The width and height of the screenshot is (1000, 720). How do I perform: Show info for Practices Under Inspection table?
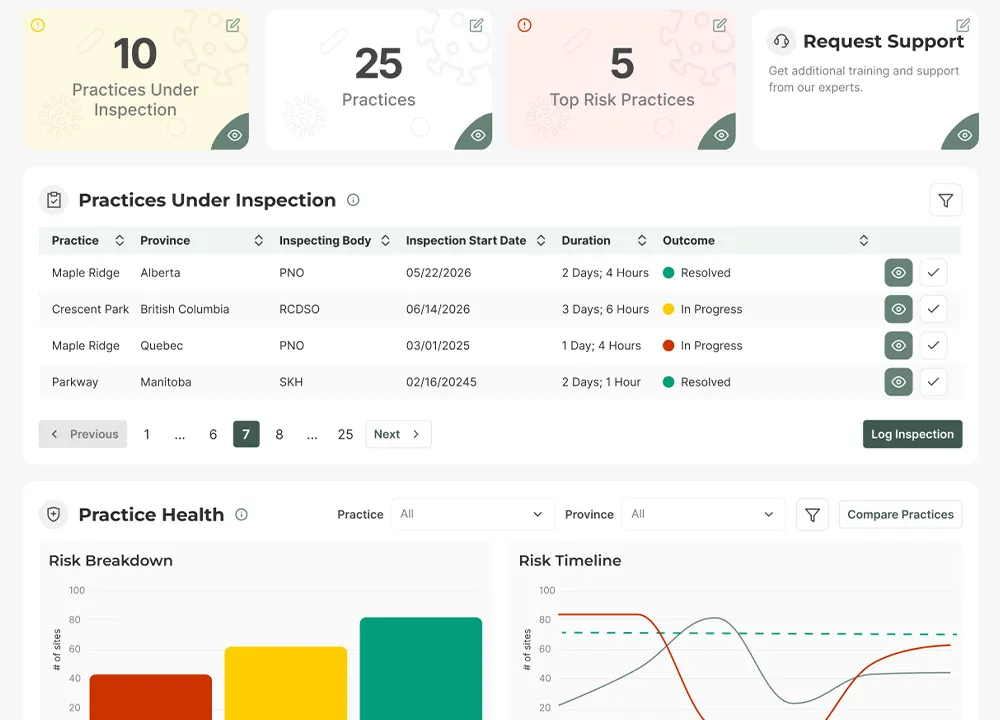[353, 200]
